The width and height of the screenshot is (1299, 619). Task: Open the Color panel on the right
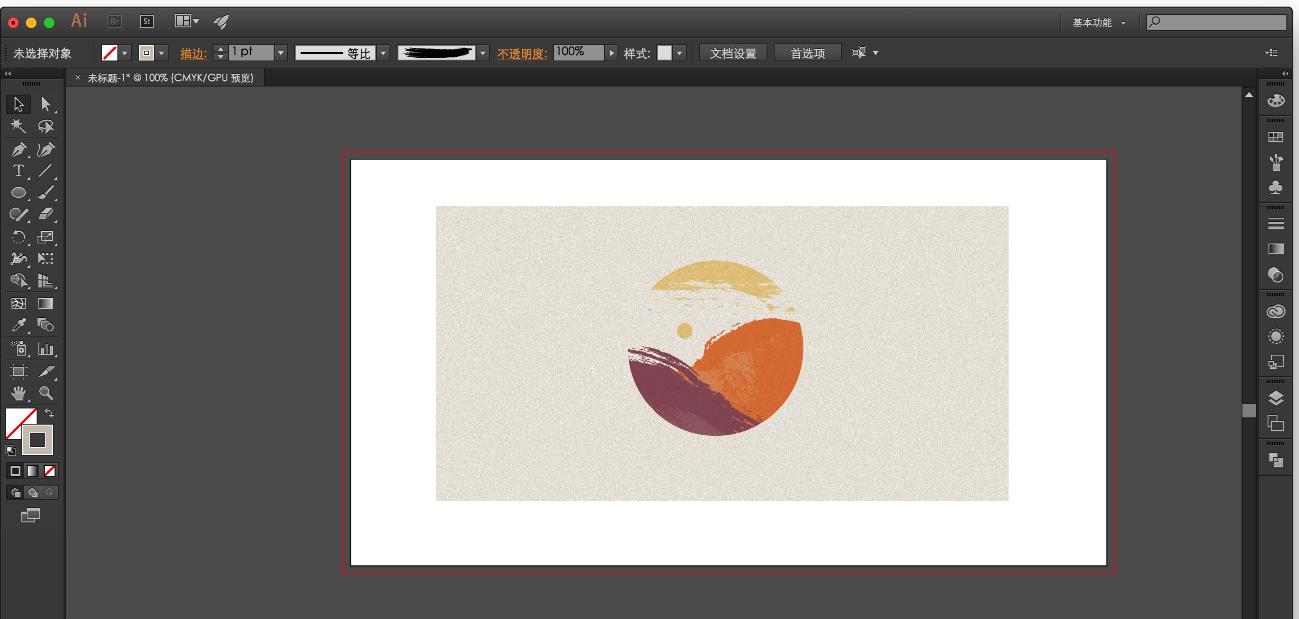[x=1275, y=102]
